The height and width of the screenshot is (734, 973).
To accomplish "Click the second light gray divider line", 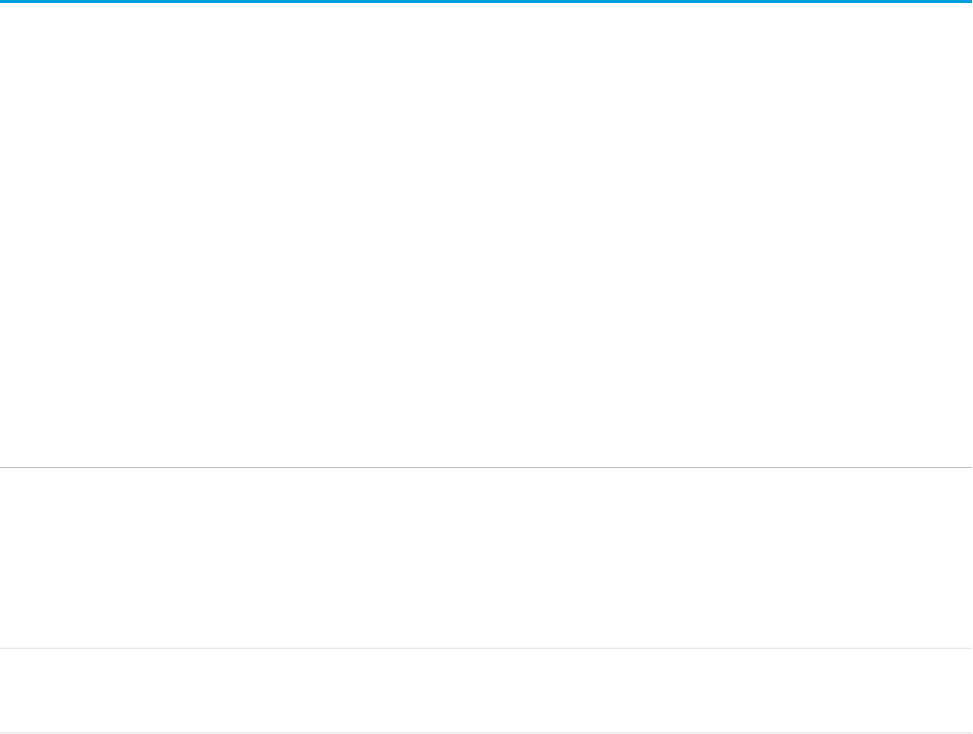I will tap(486, 648).
